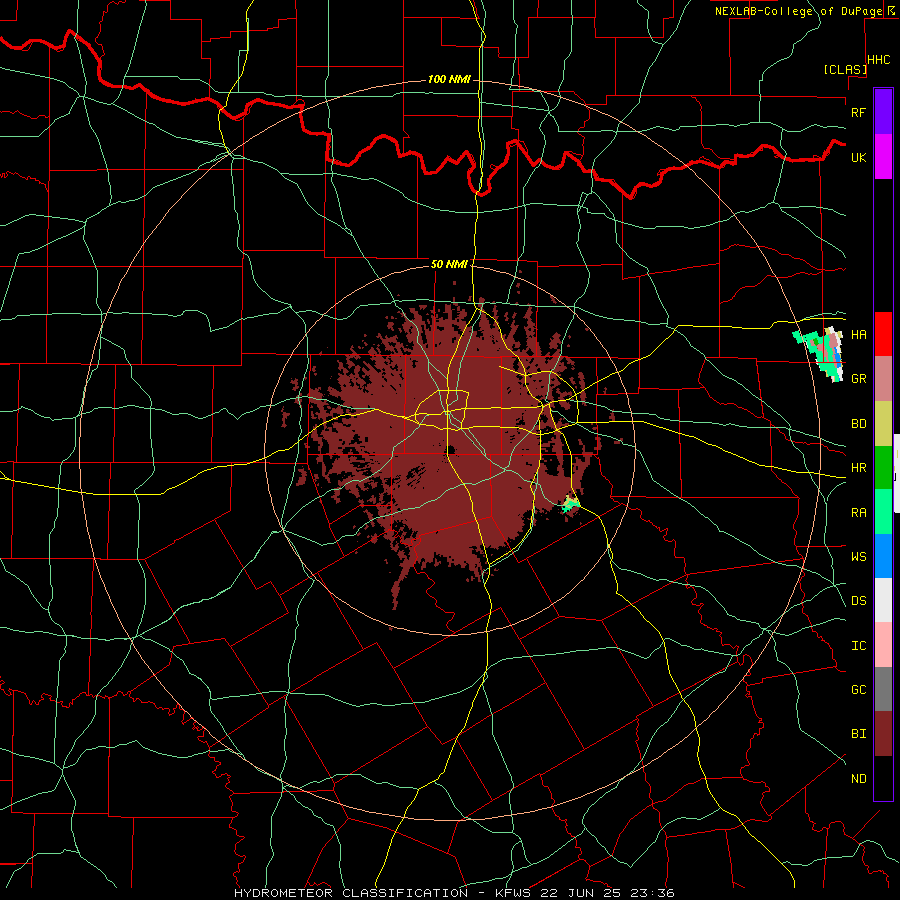Click the HA legend label

coord(858,335)
